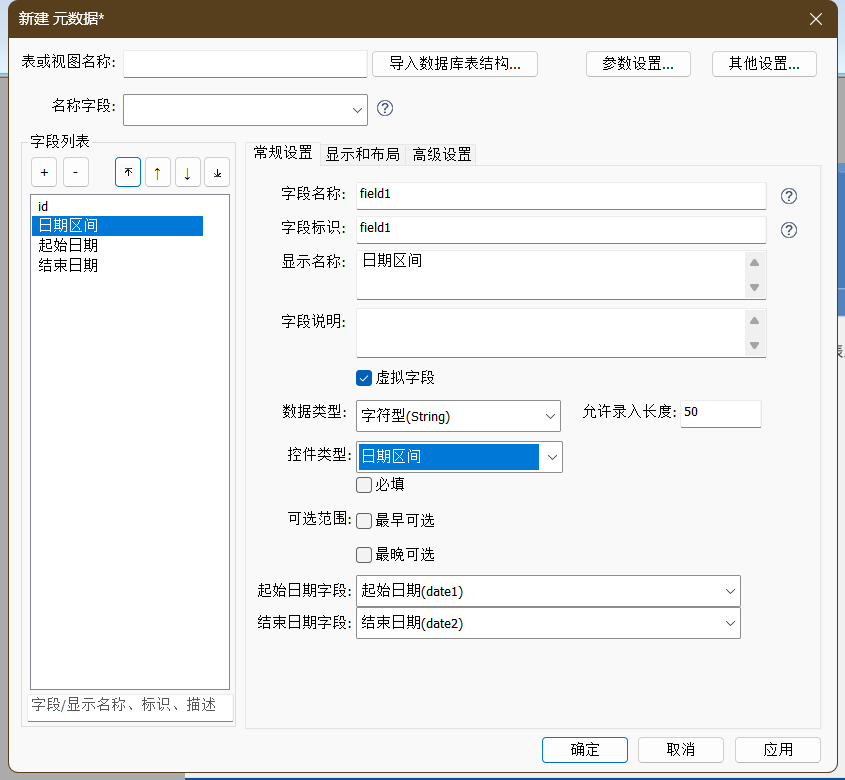The height and width of the screenshot is (780, 845).
Task: Tick the 最早可选 checkbox
Action: point(365,521)
